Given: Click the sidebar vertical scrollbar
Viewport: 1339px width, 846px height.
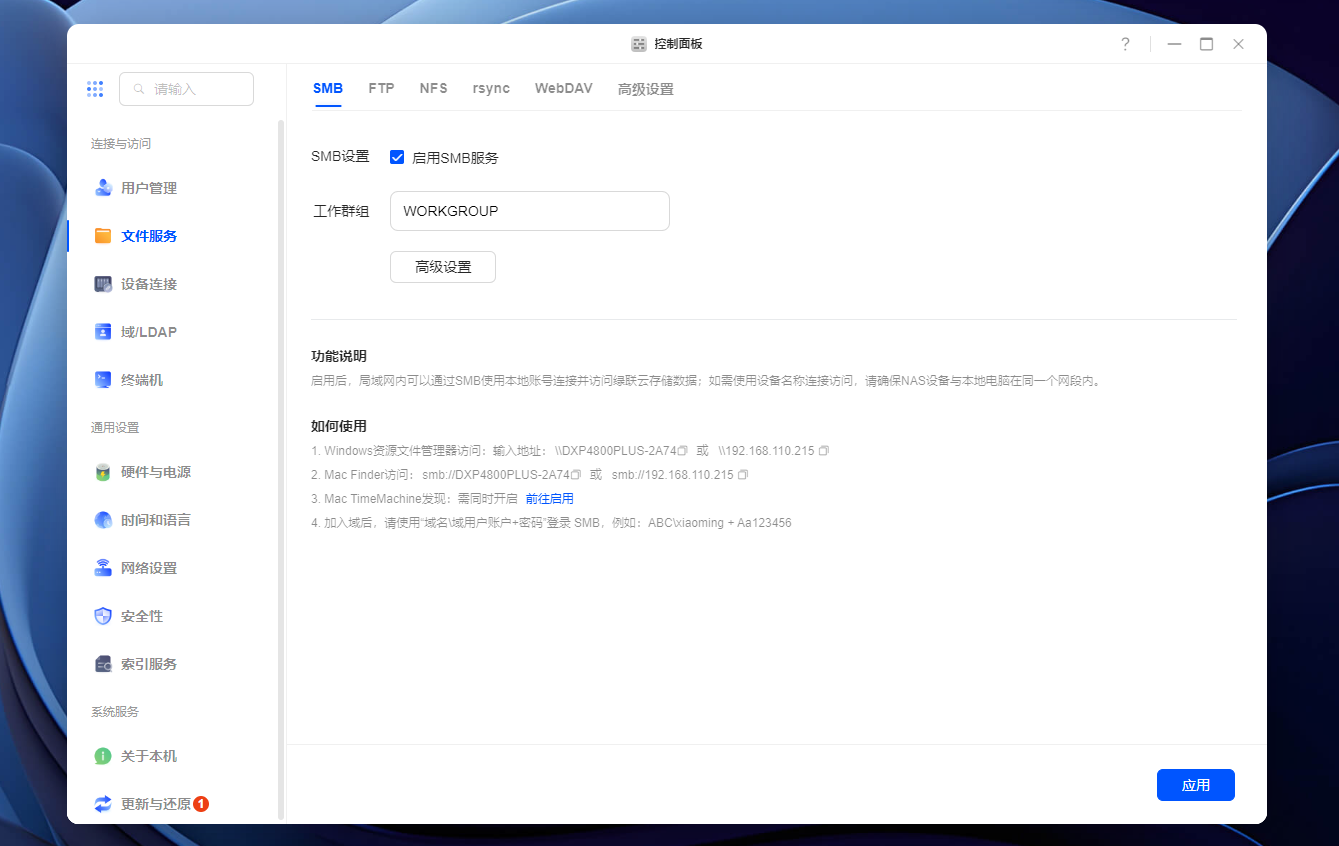Looking at the screenshot, I should tap(281, 470).
